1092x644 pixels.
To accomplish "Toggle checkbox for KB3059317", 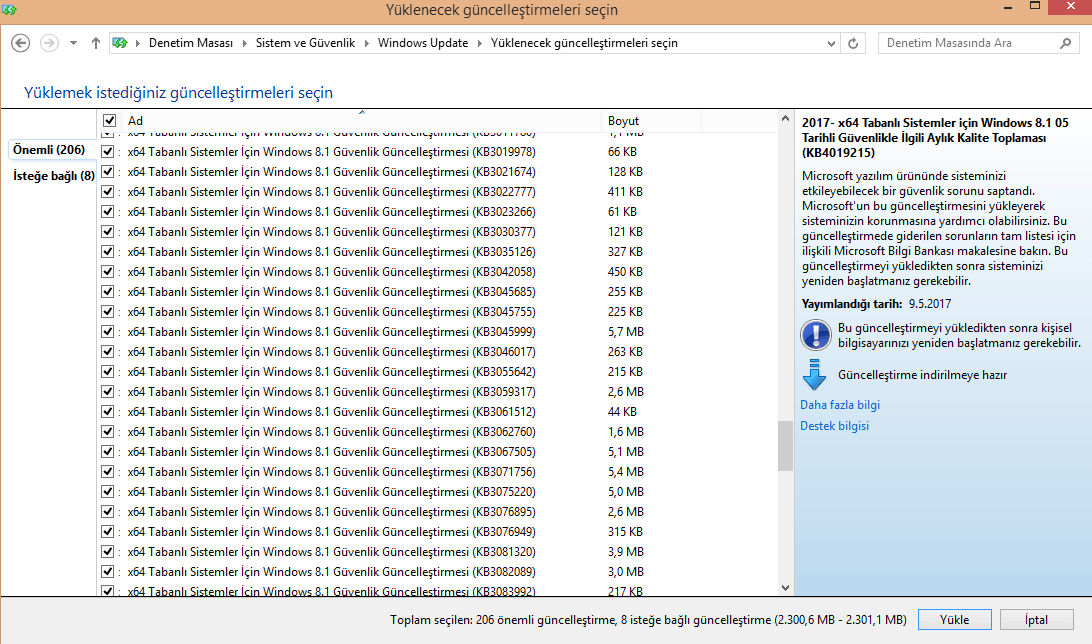I will [x=108, y=391].
